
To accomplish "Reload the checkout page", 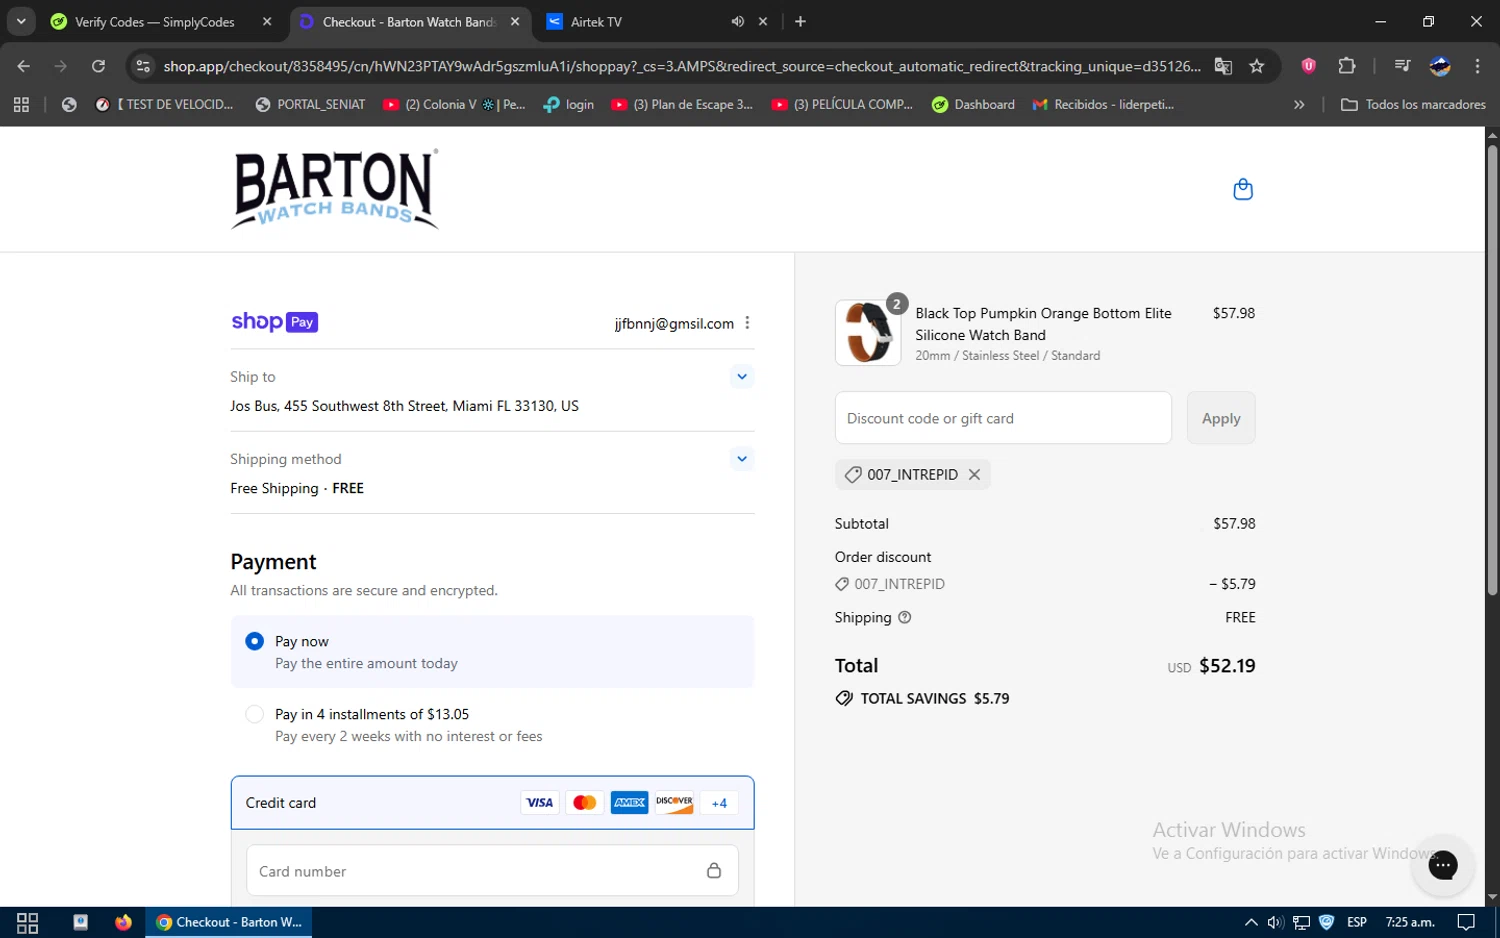I will click(98, 66).
